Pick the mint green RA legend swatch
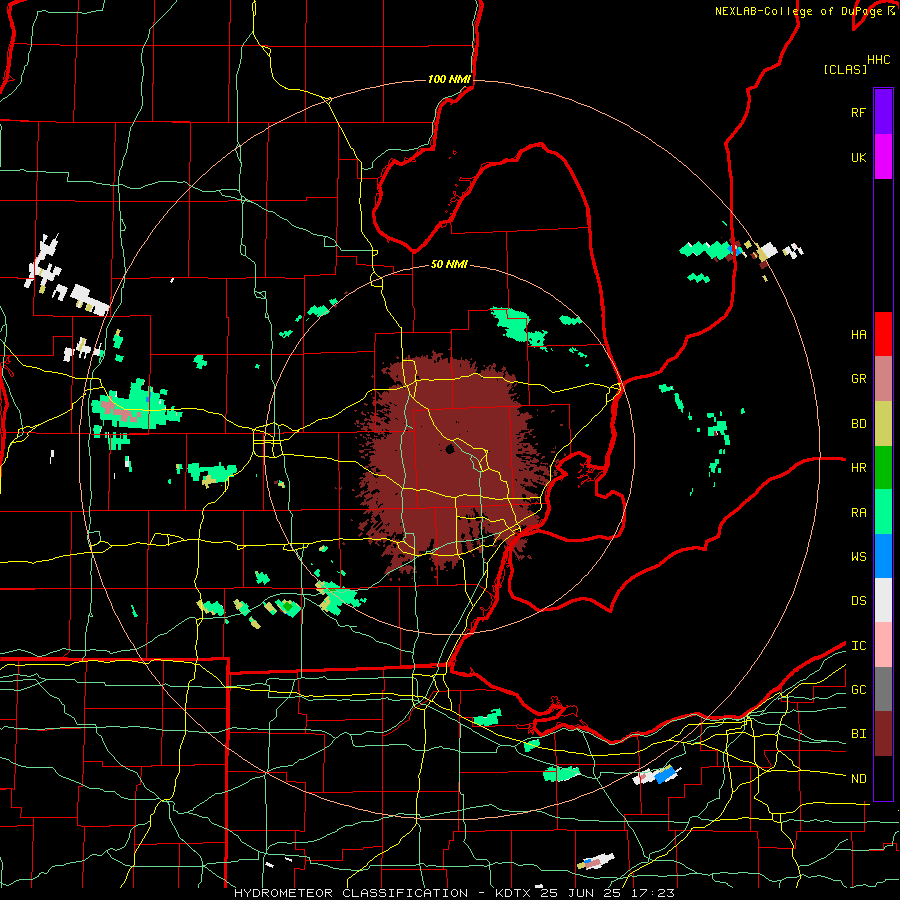 pyautogui.click(x=883, y=512)
